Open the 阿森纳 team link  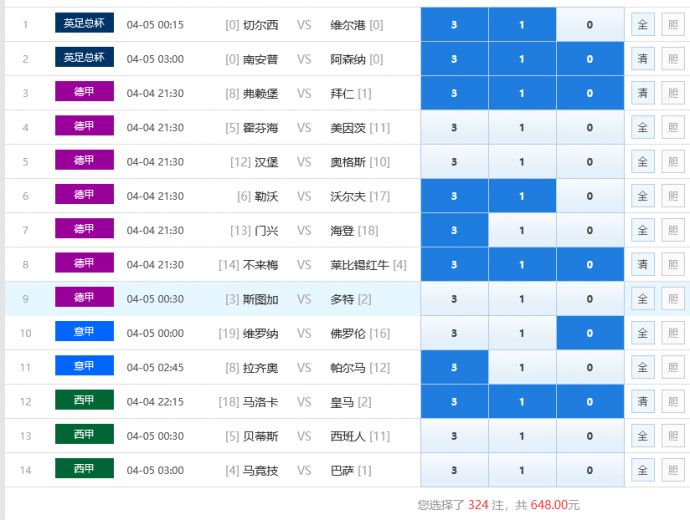[349, 59]
